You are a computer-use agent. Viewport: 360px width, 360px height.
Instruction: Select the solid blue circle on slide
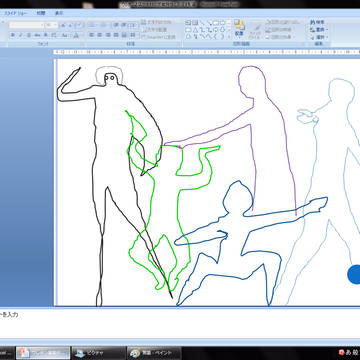[354, 274]
